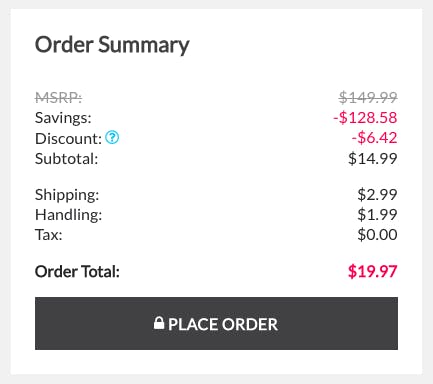Click the -$128.58 savings amount
Screen dimensions: 433x384
coord(365,118)
